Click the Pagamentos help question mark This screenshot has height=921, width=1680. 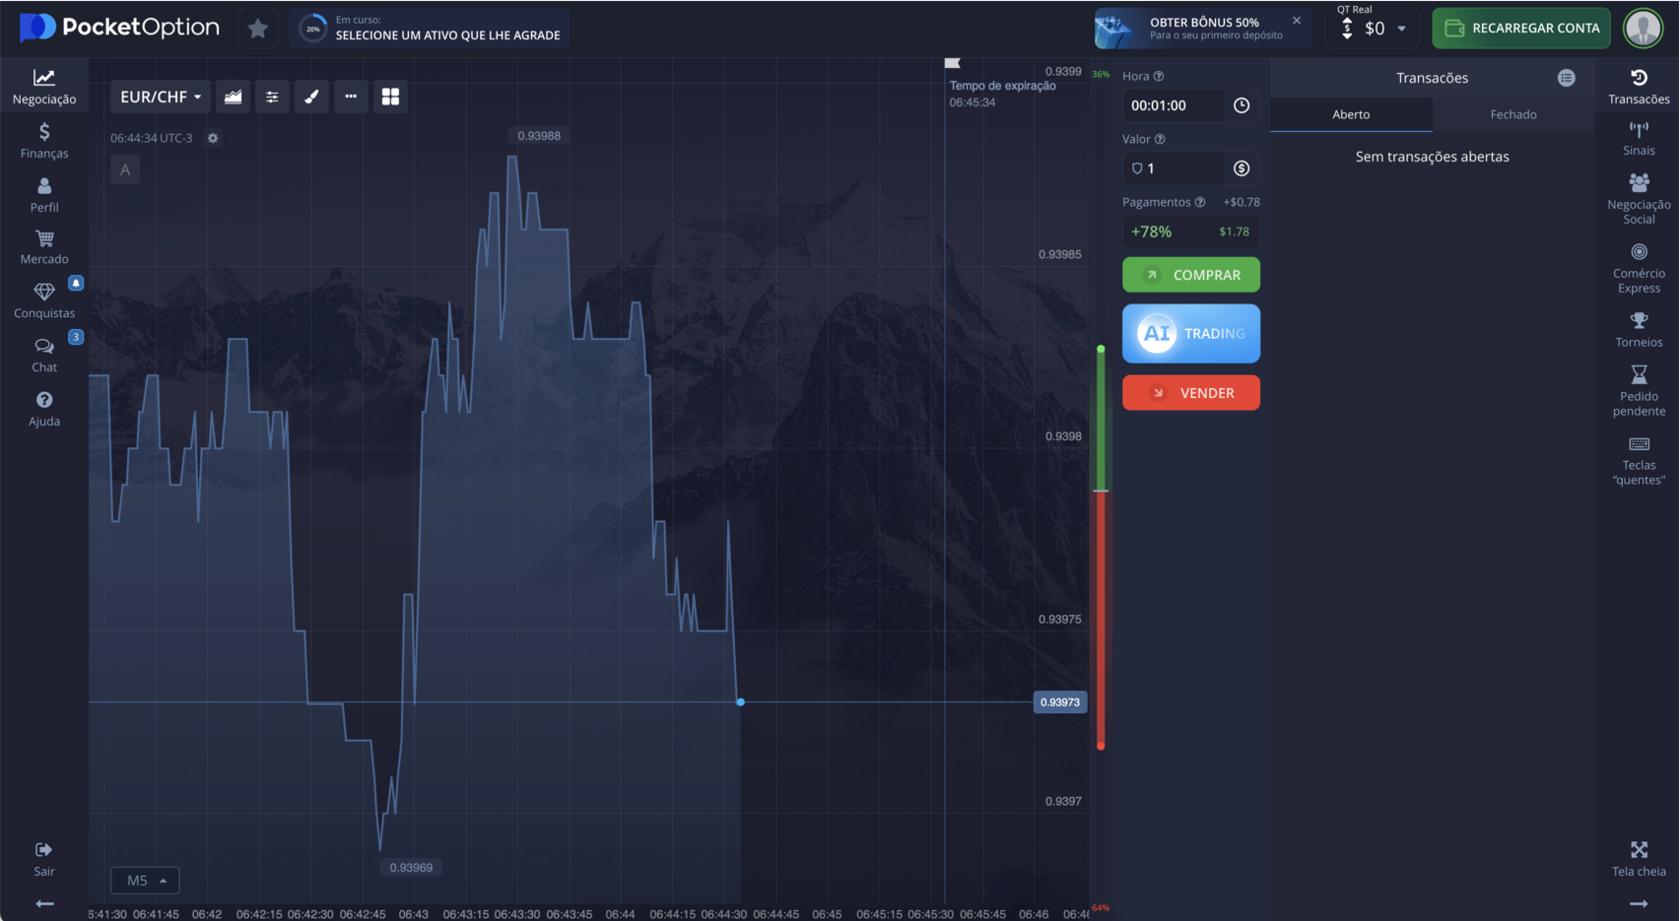1200,202
